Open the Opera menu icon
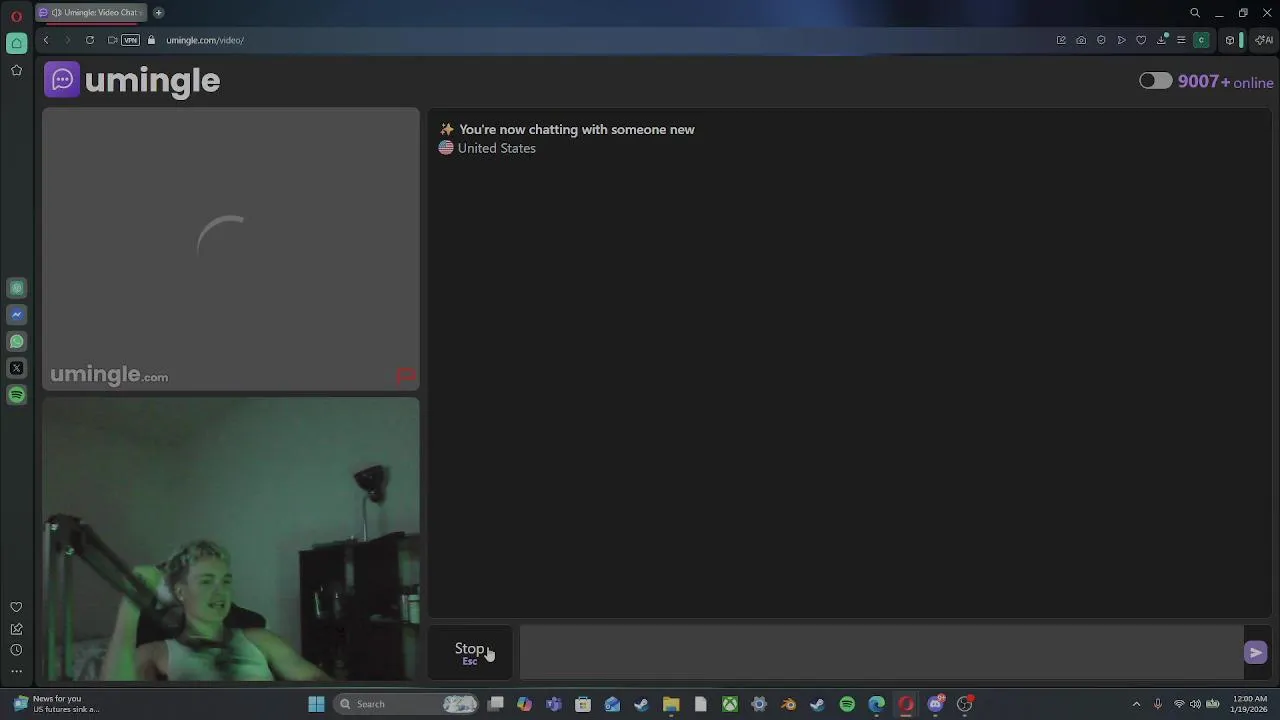Screen dimensions: 1280x720 pos(16,14)
